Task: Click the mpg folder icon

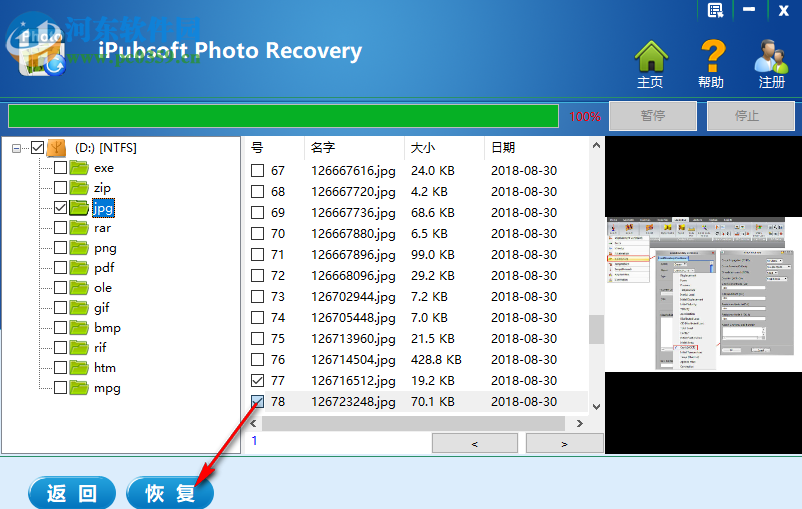Action: [79, 387]
